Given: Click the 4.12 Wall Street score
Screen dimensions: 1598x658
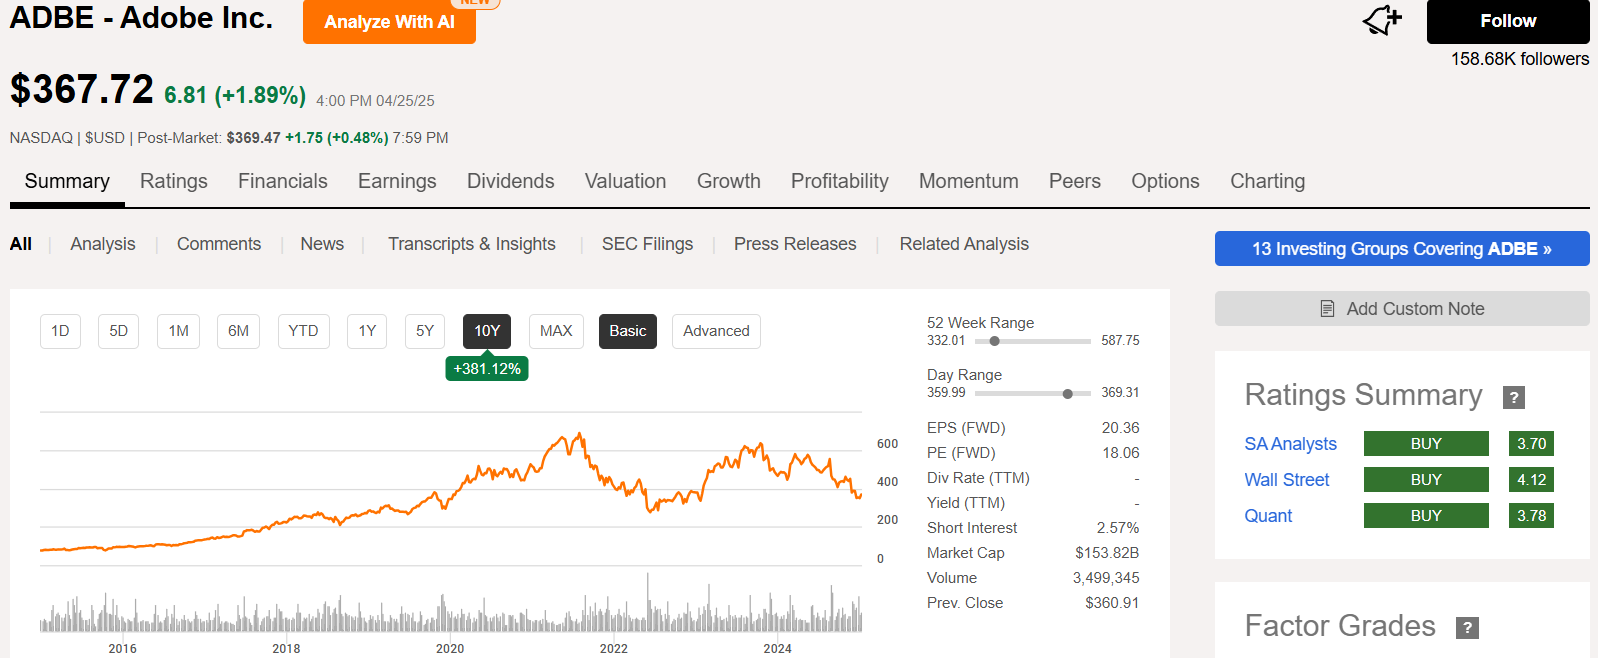Looking at the screenshot, I should click(1531, 480).
